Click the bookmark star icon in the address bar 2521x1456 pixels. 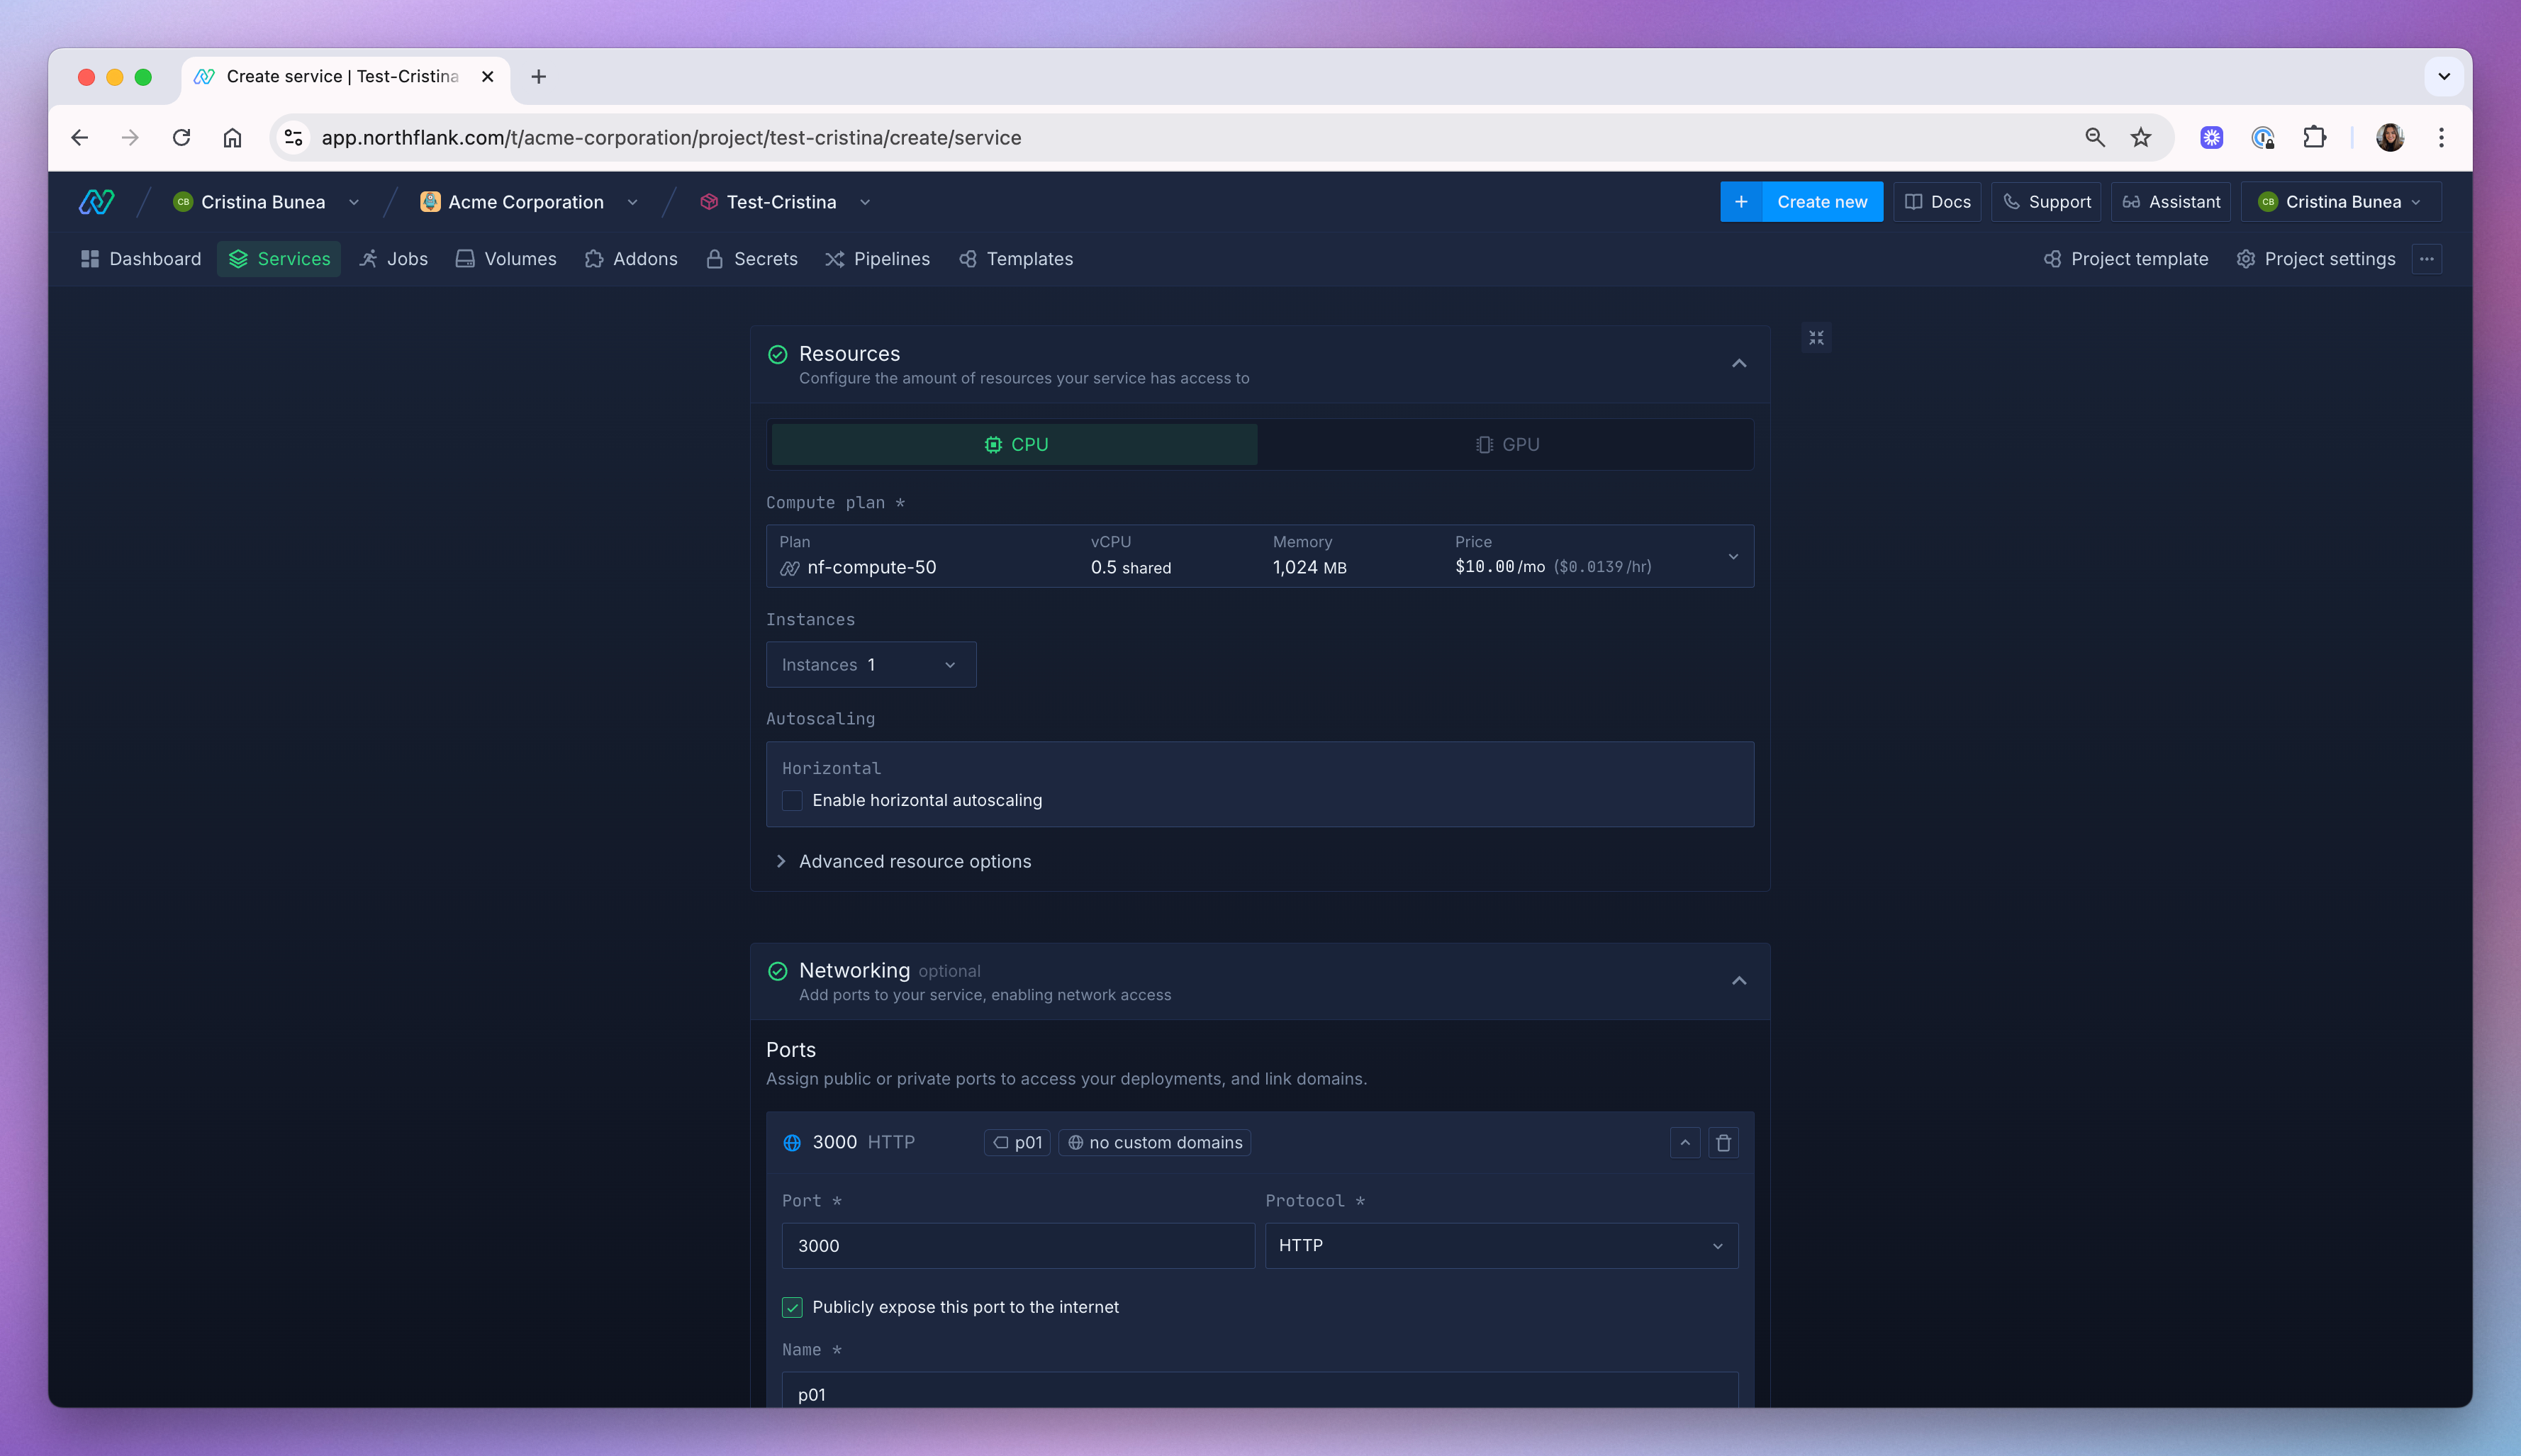click(x=2140, y=138)
